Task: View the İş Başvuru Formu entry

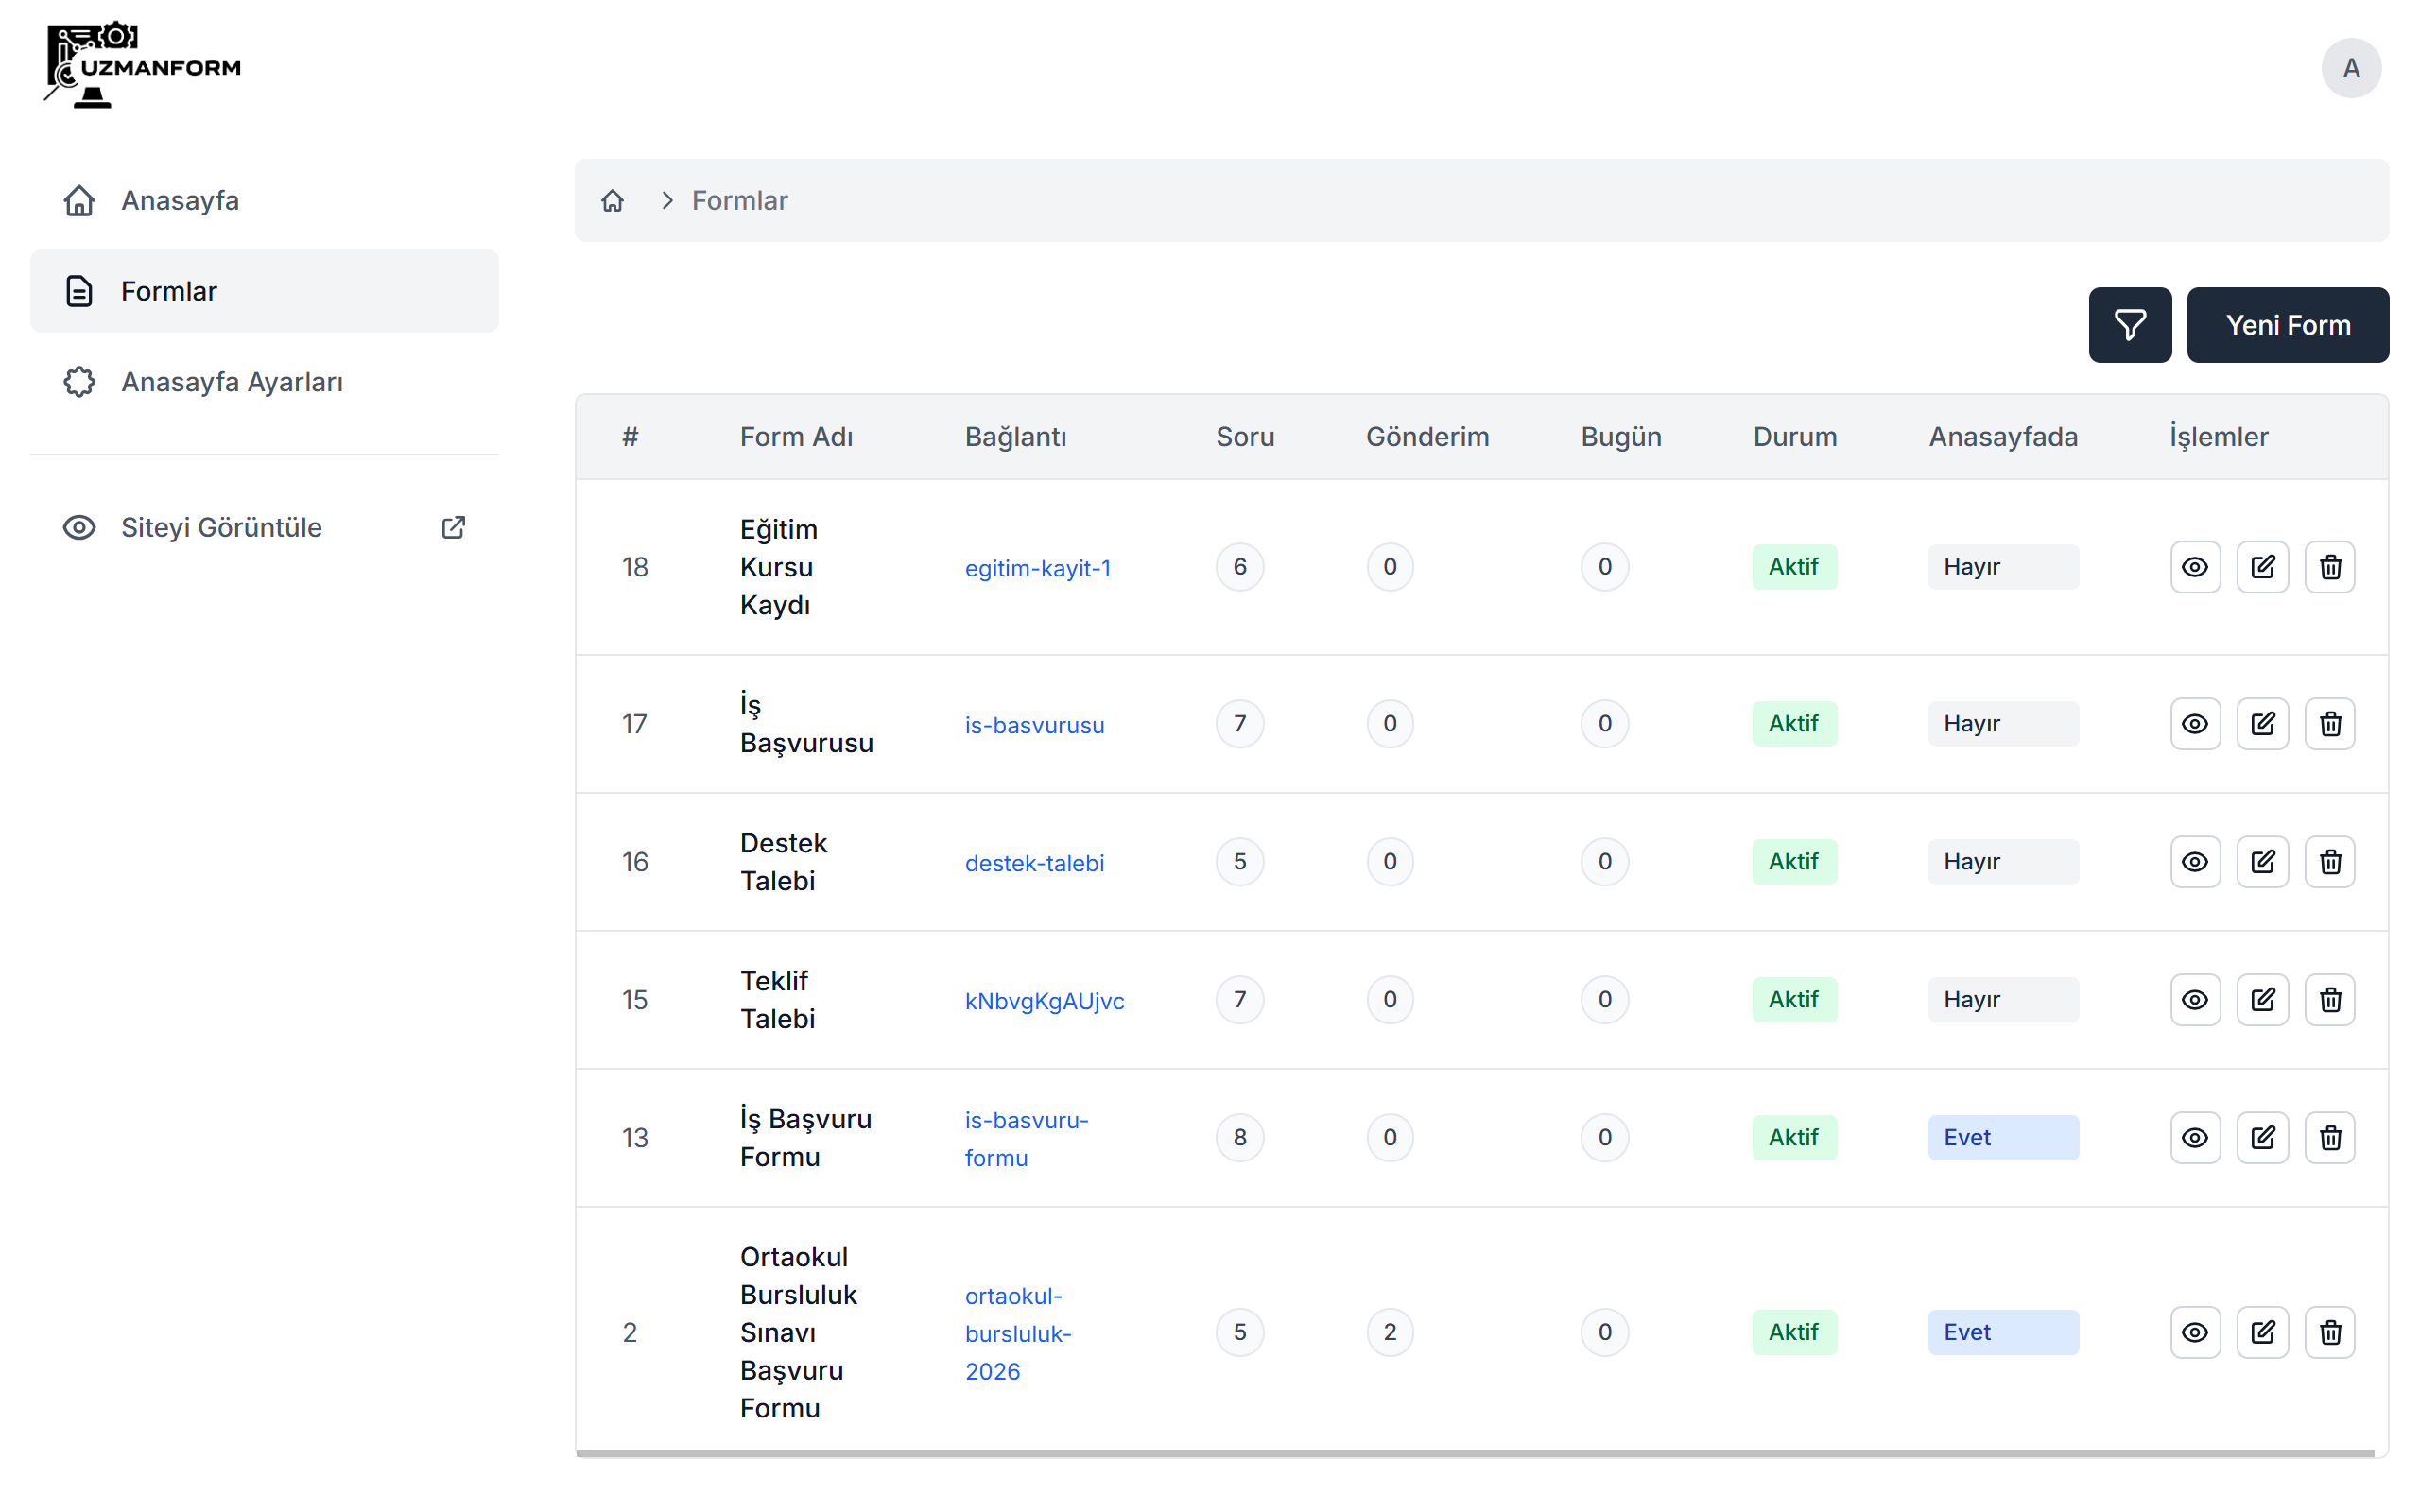Action: coord(2195,1138)
